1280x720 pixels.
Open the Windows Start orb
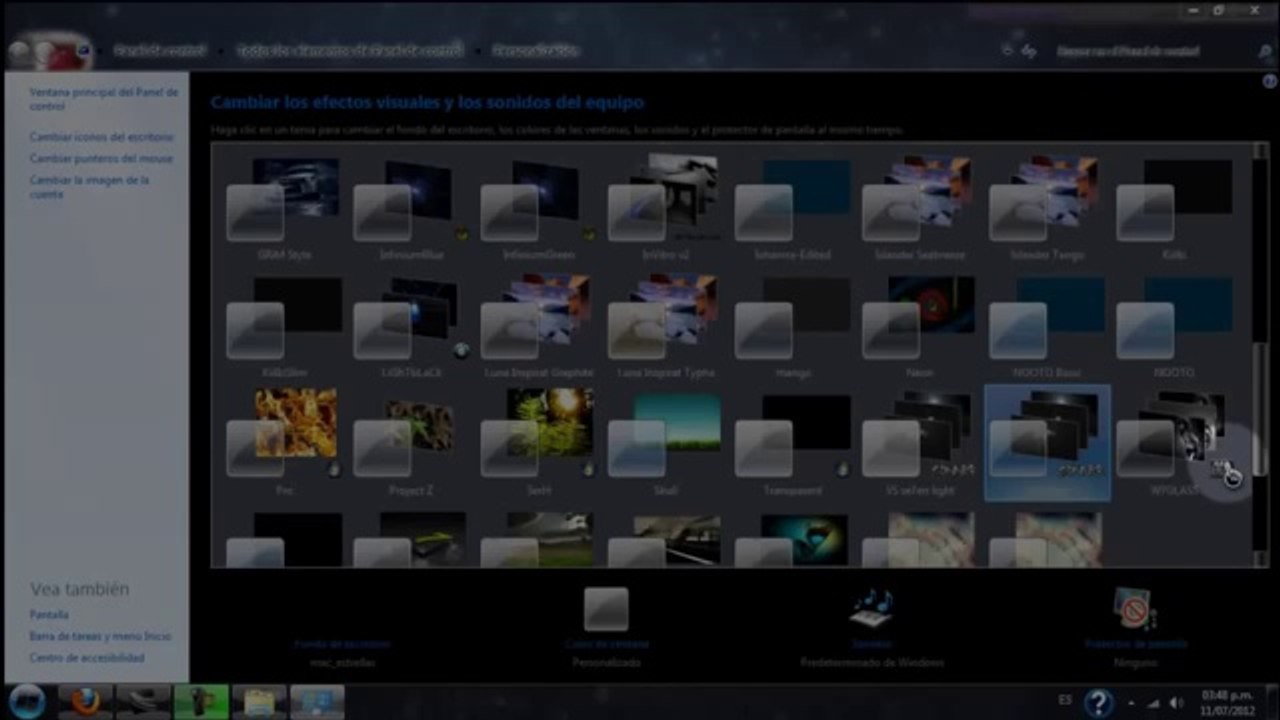(27, 701)
